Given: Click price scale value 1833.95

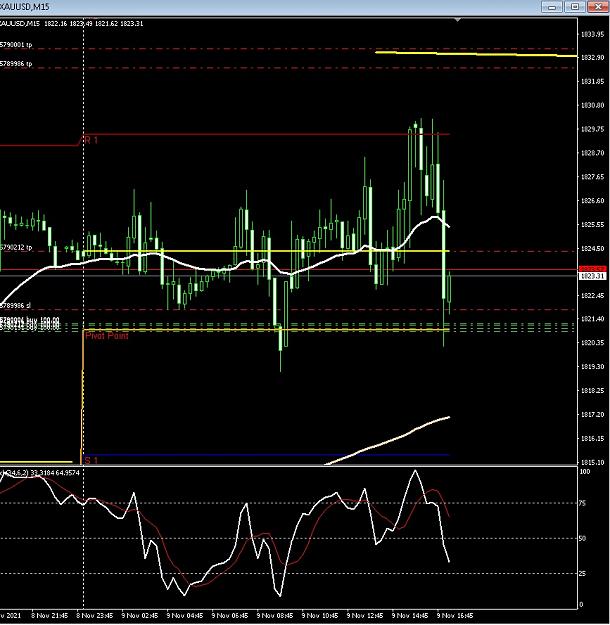Looking at the screenshot, I should tap(592, 34).
